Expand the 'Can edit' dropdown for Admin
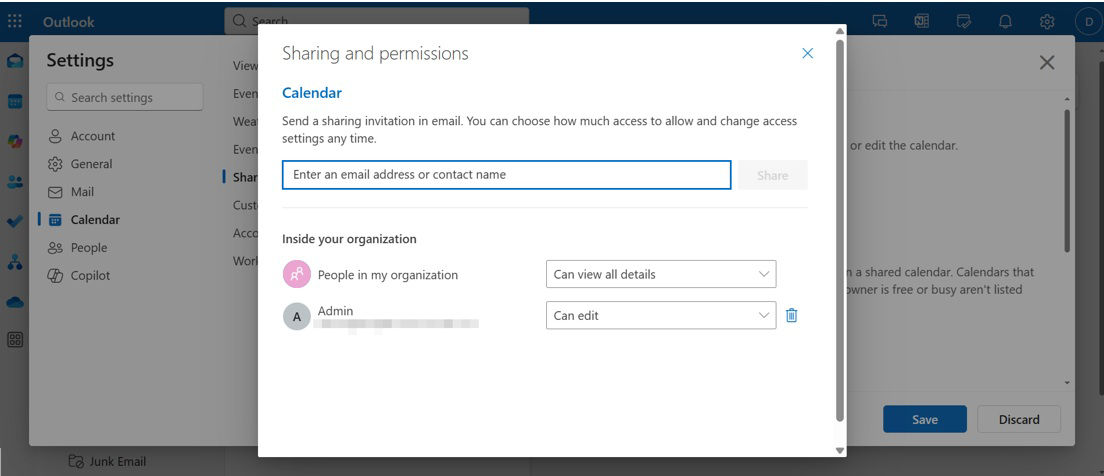 660,316
